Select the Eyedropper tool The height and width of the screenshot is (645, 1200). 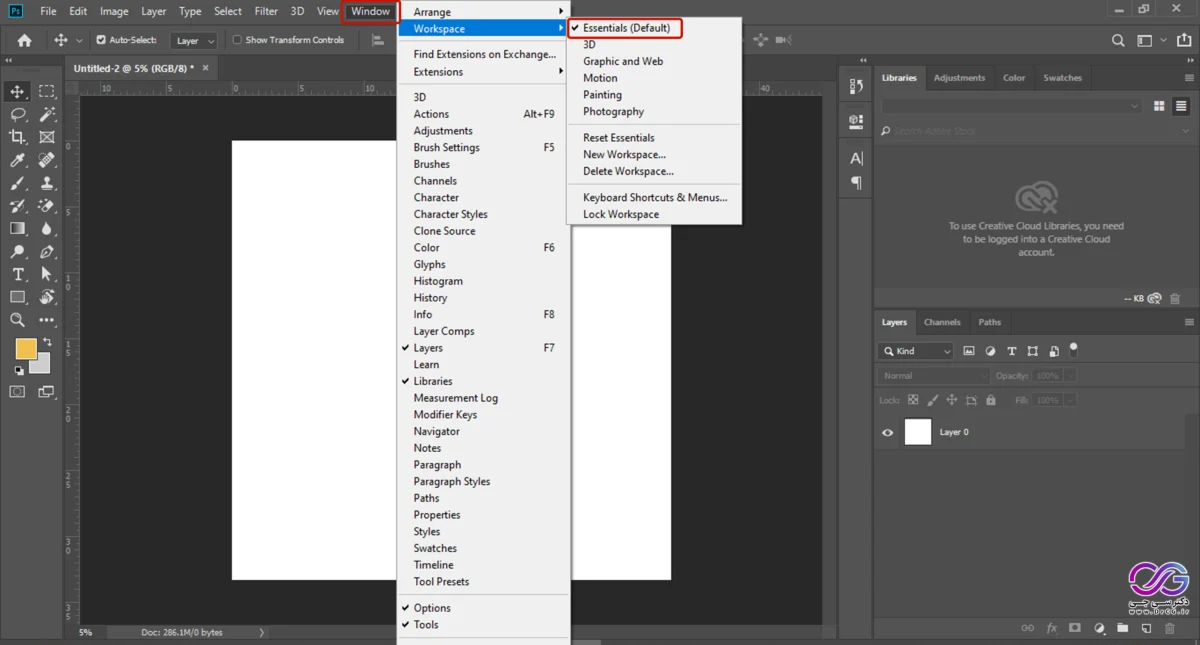coord(17,160)
